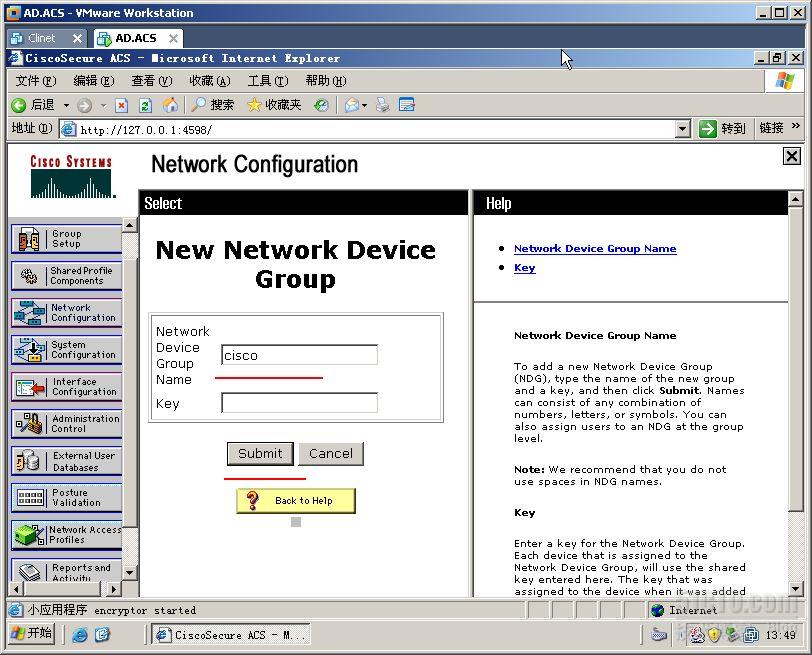Image resolution: width=812 pixels, height=655 pixels.
Task: Refresh the page in IE toolbar
Action: click(146, 106)
